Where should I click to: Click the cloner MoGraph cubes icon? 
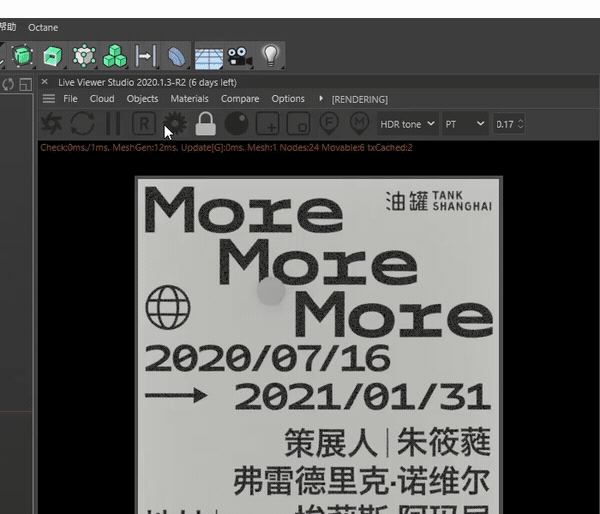click(115, 56)
